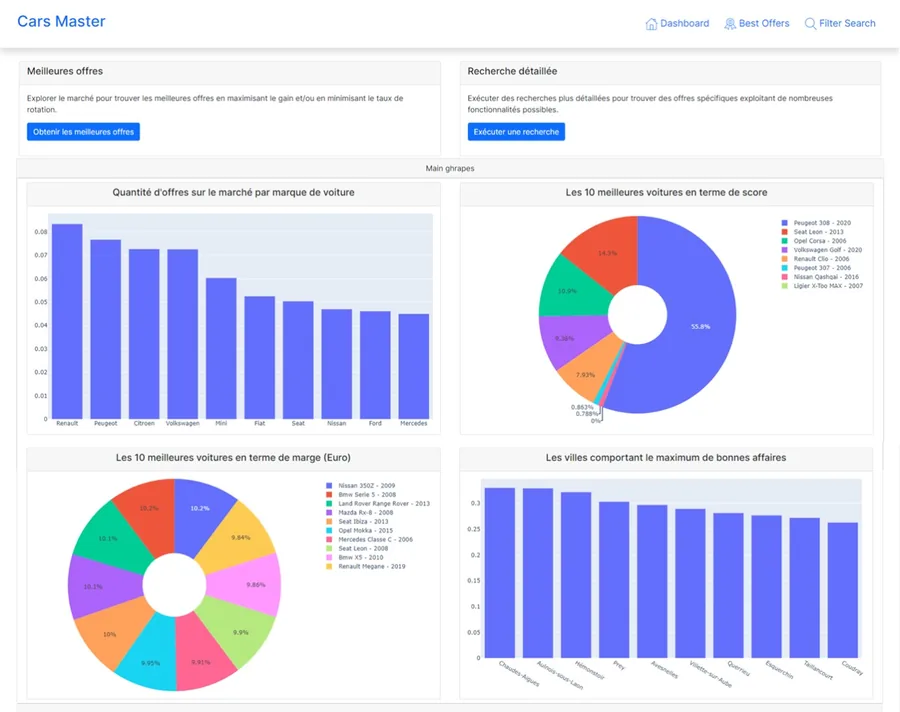The image size is (900, 712).
Task: Select the 55.8% slice in score pie
Action: coord(700,326)
